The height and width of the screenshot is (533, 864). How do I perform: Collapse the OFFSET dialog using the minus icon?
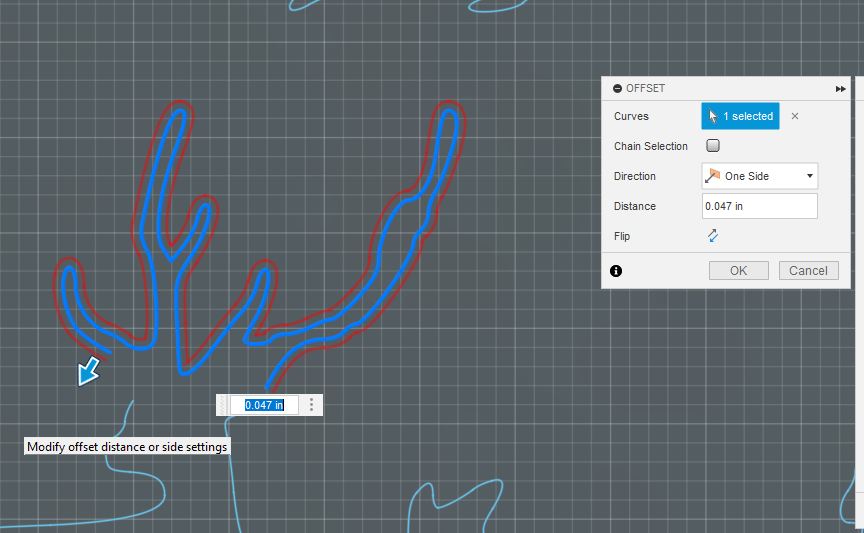[617, 88]
